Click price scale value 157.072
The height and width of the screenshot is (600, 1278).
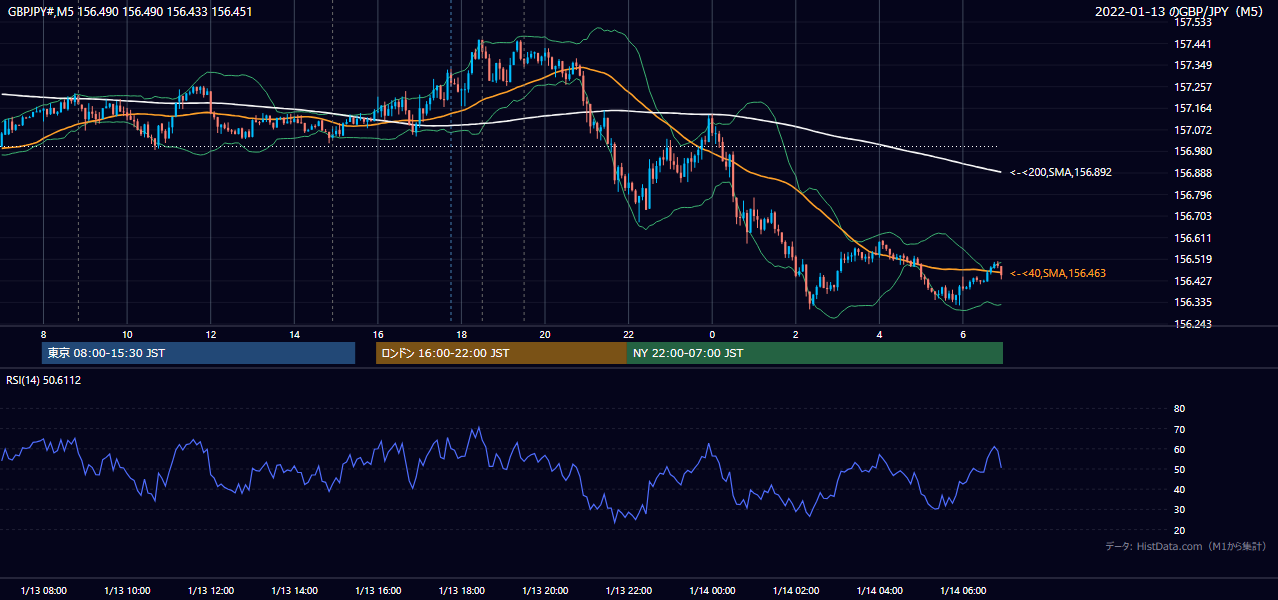coord(1193,130)
